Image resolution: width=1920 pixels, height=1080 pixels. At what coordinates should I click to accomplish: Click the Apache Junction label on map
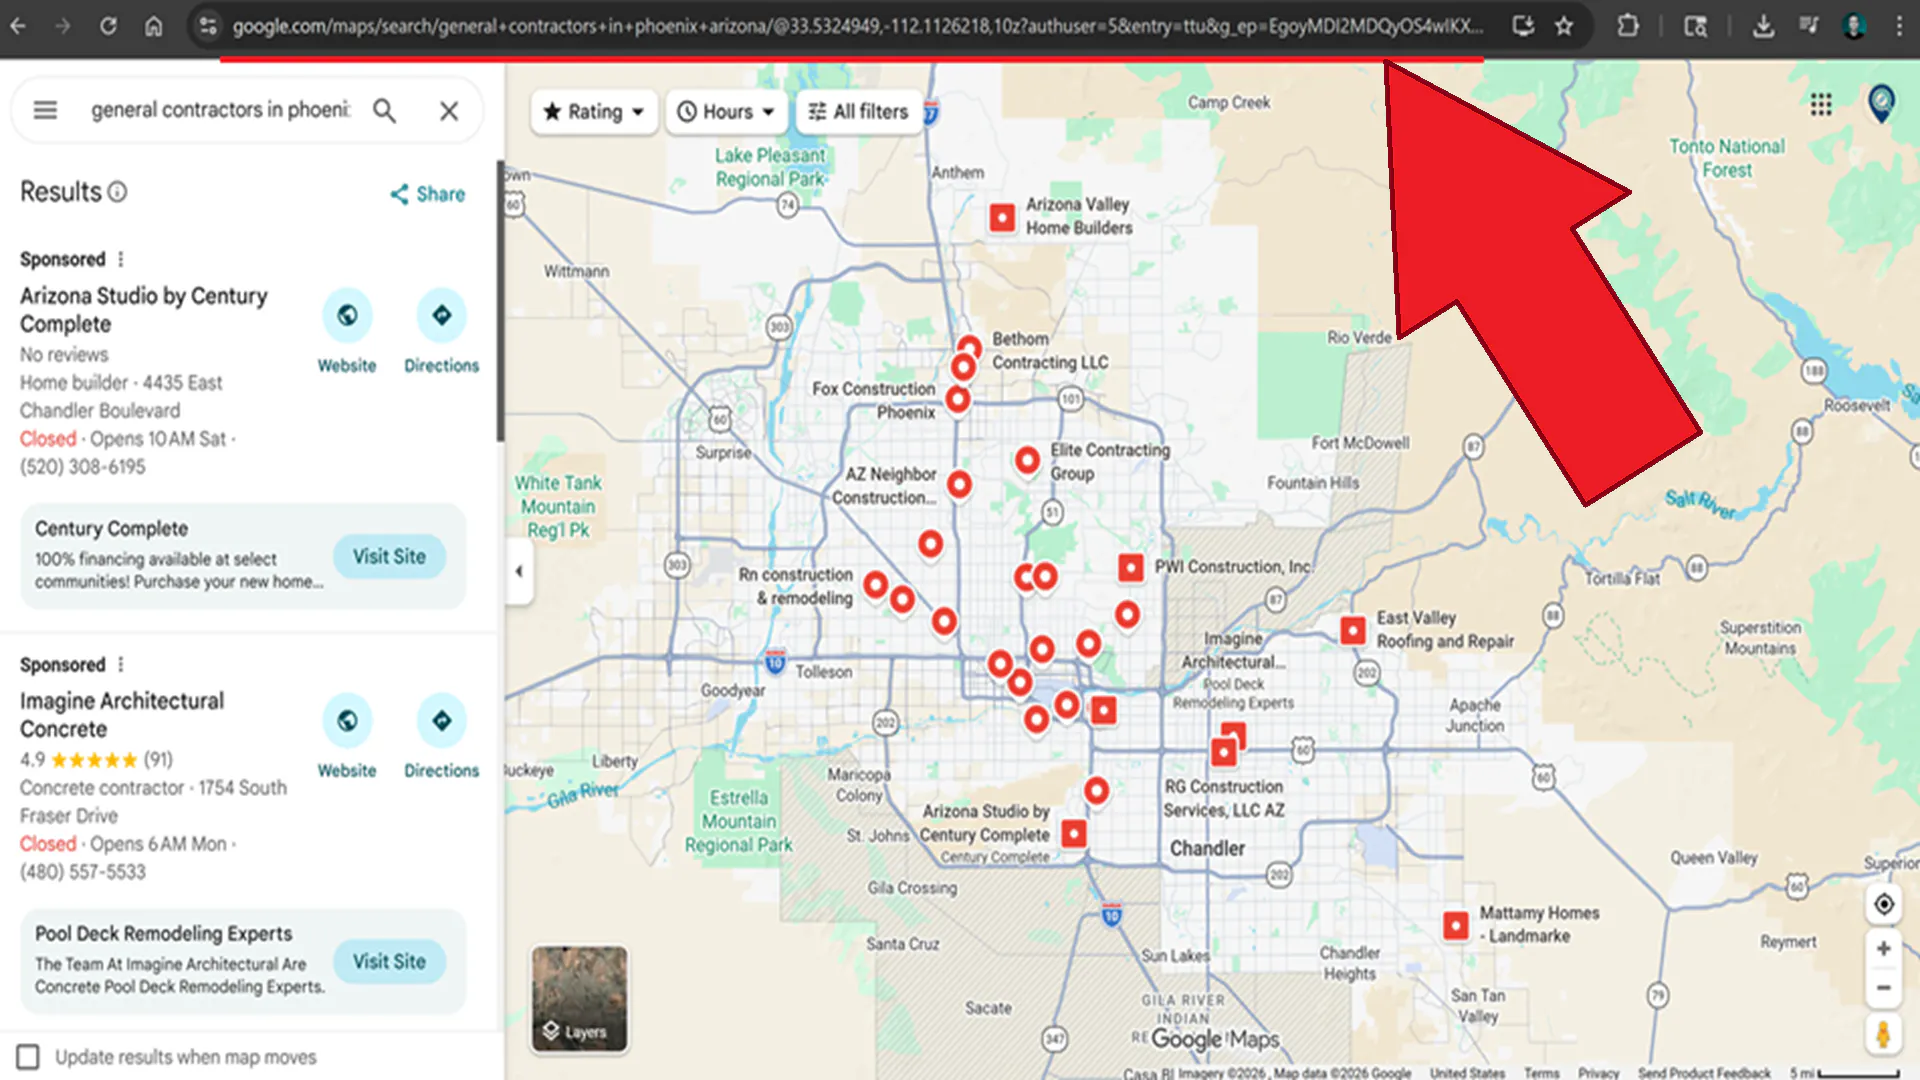tap(1475, 715)
